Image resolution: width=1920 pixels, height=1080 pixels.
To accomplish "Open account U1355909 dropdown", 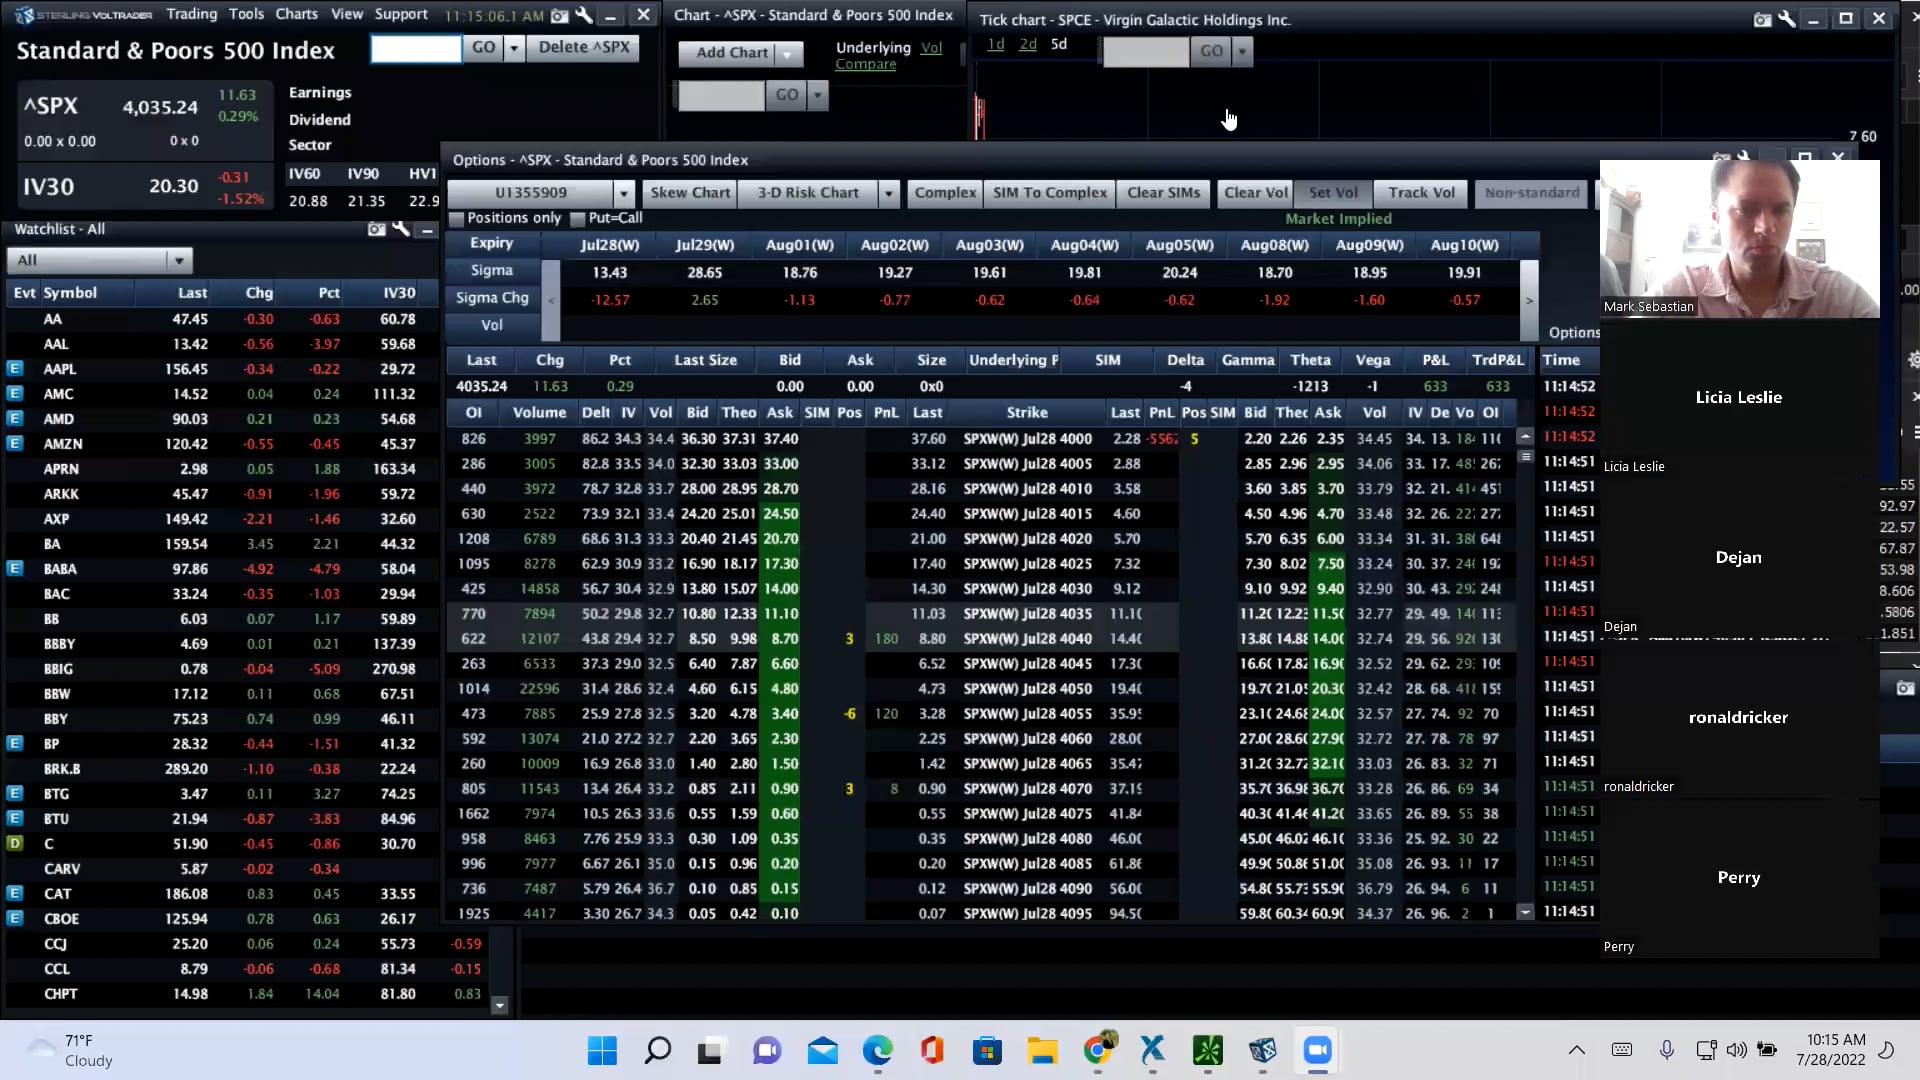I will pyautogui.click(x=624, y=193).
